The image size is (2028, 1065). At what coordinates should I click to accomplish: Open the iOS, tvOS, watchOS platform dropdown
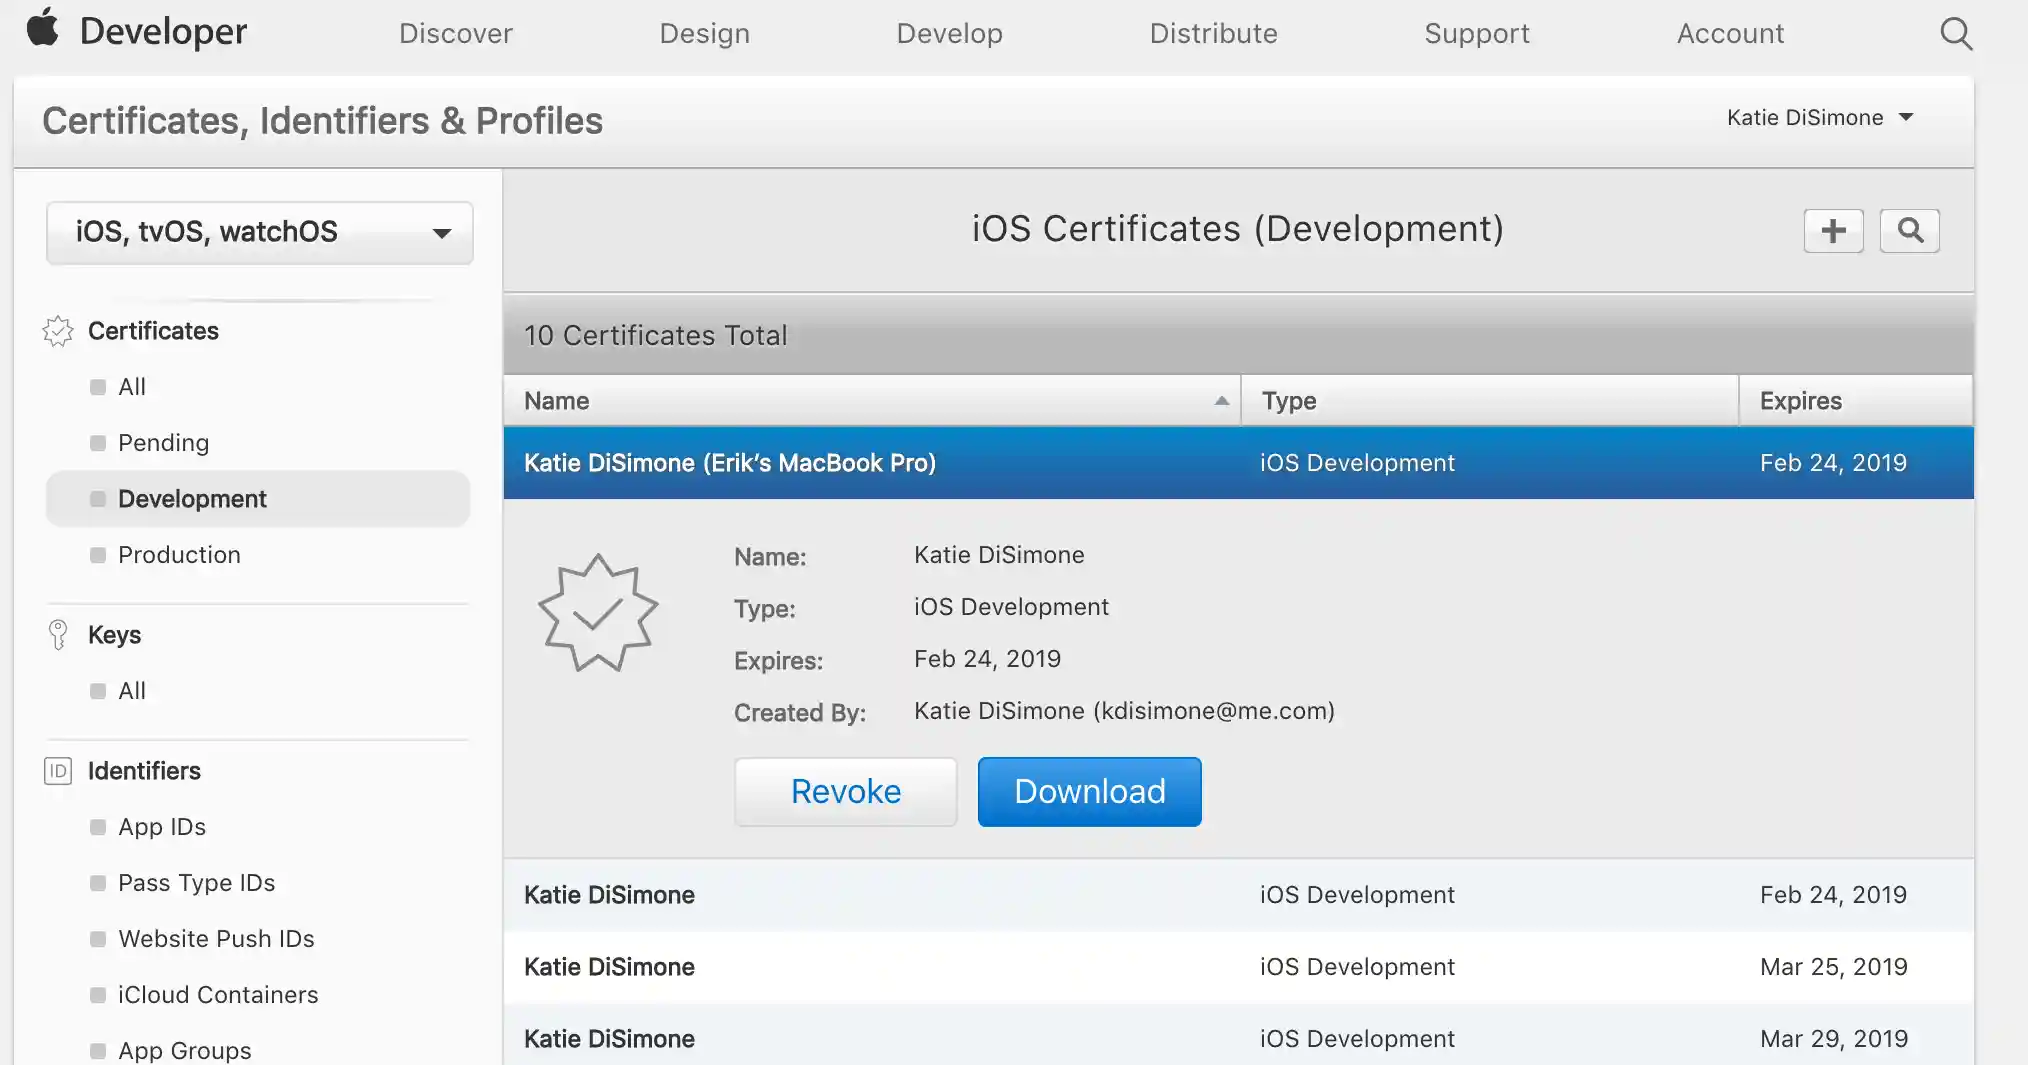260,232
